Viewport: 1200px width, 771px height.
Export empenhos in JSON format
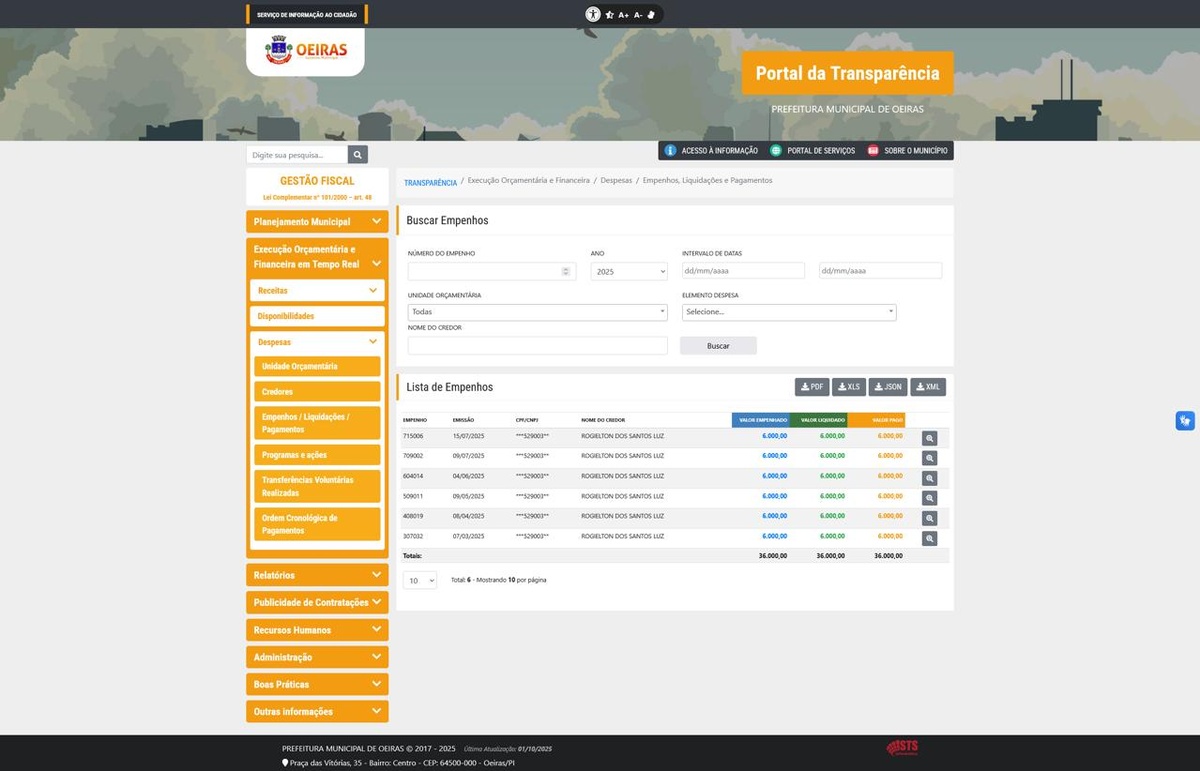(x=887, y=387)
